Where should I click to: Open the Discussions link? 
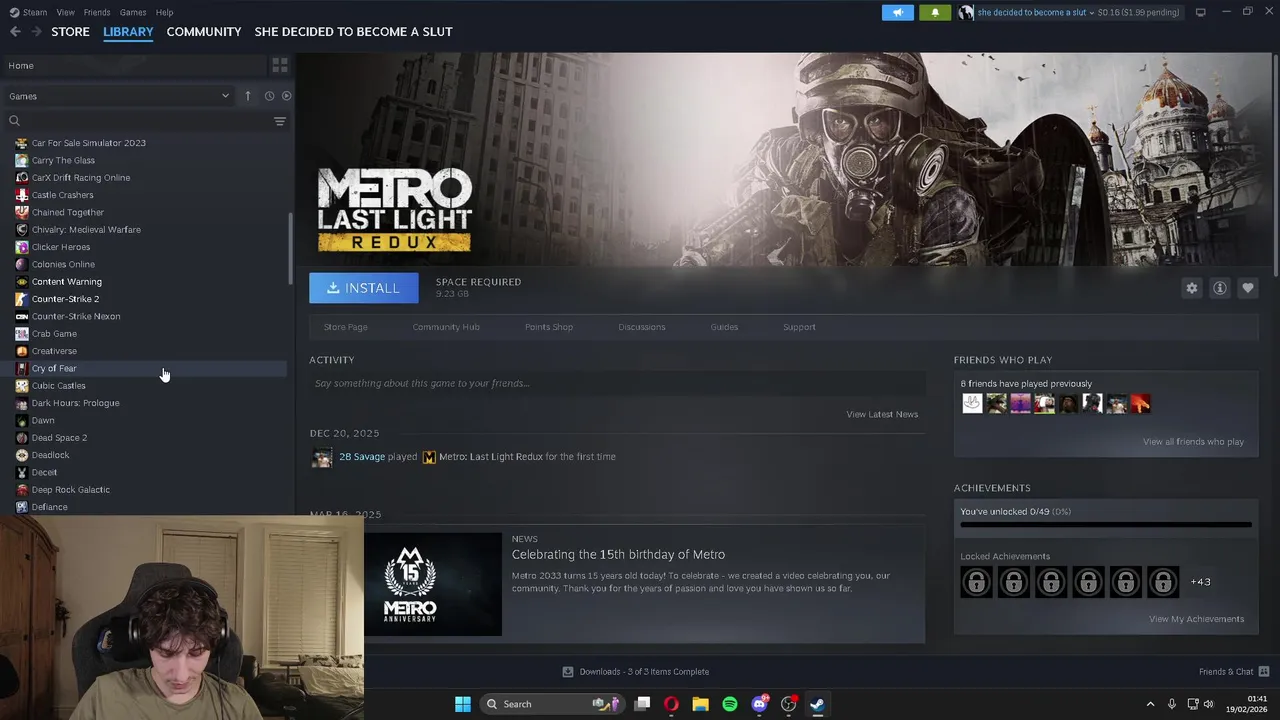point(642,327)
